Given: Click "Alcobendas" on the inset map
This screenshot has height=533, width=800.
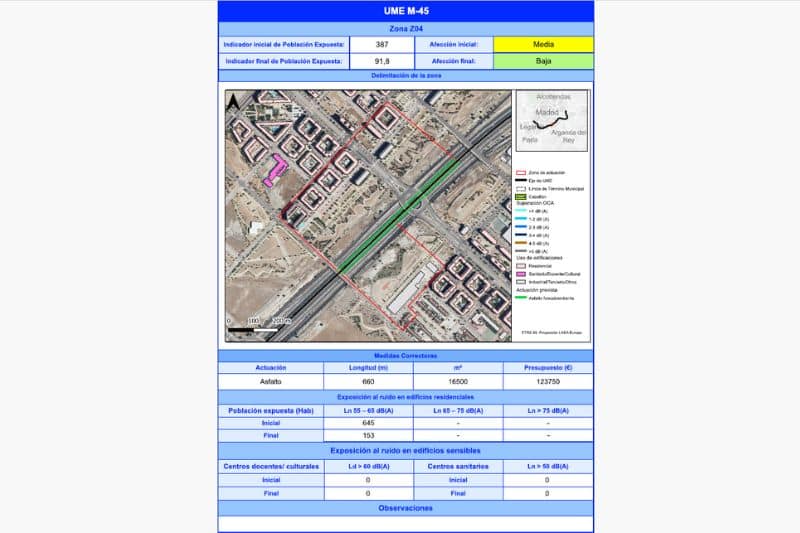Looking at the screenshot, I should pyautogui.click(x=554, y=97).
